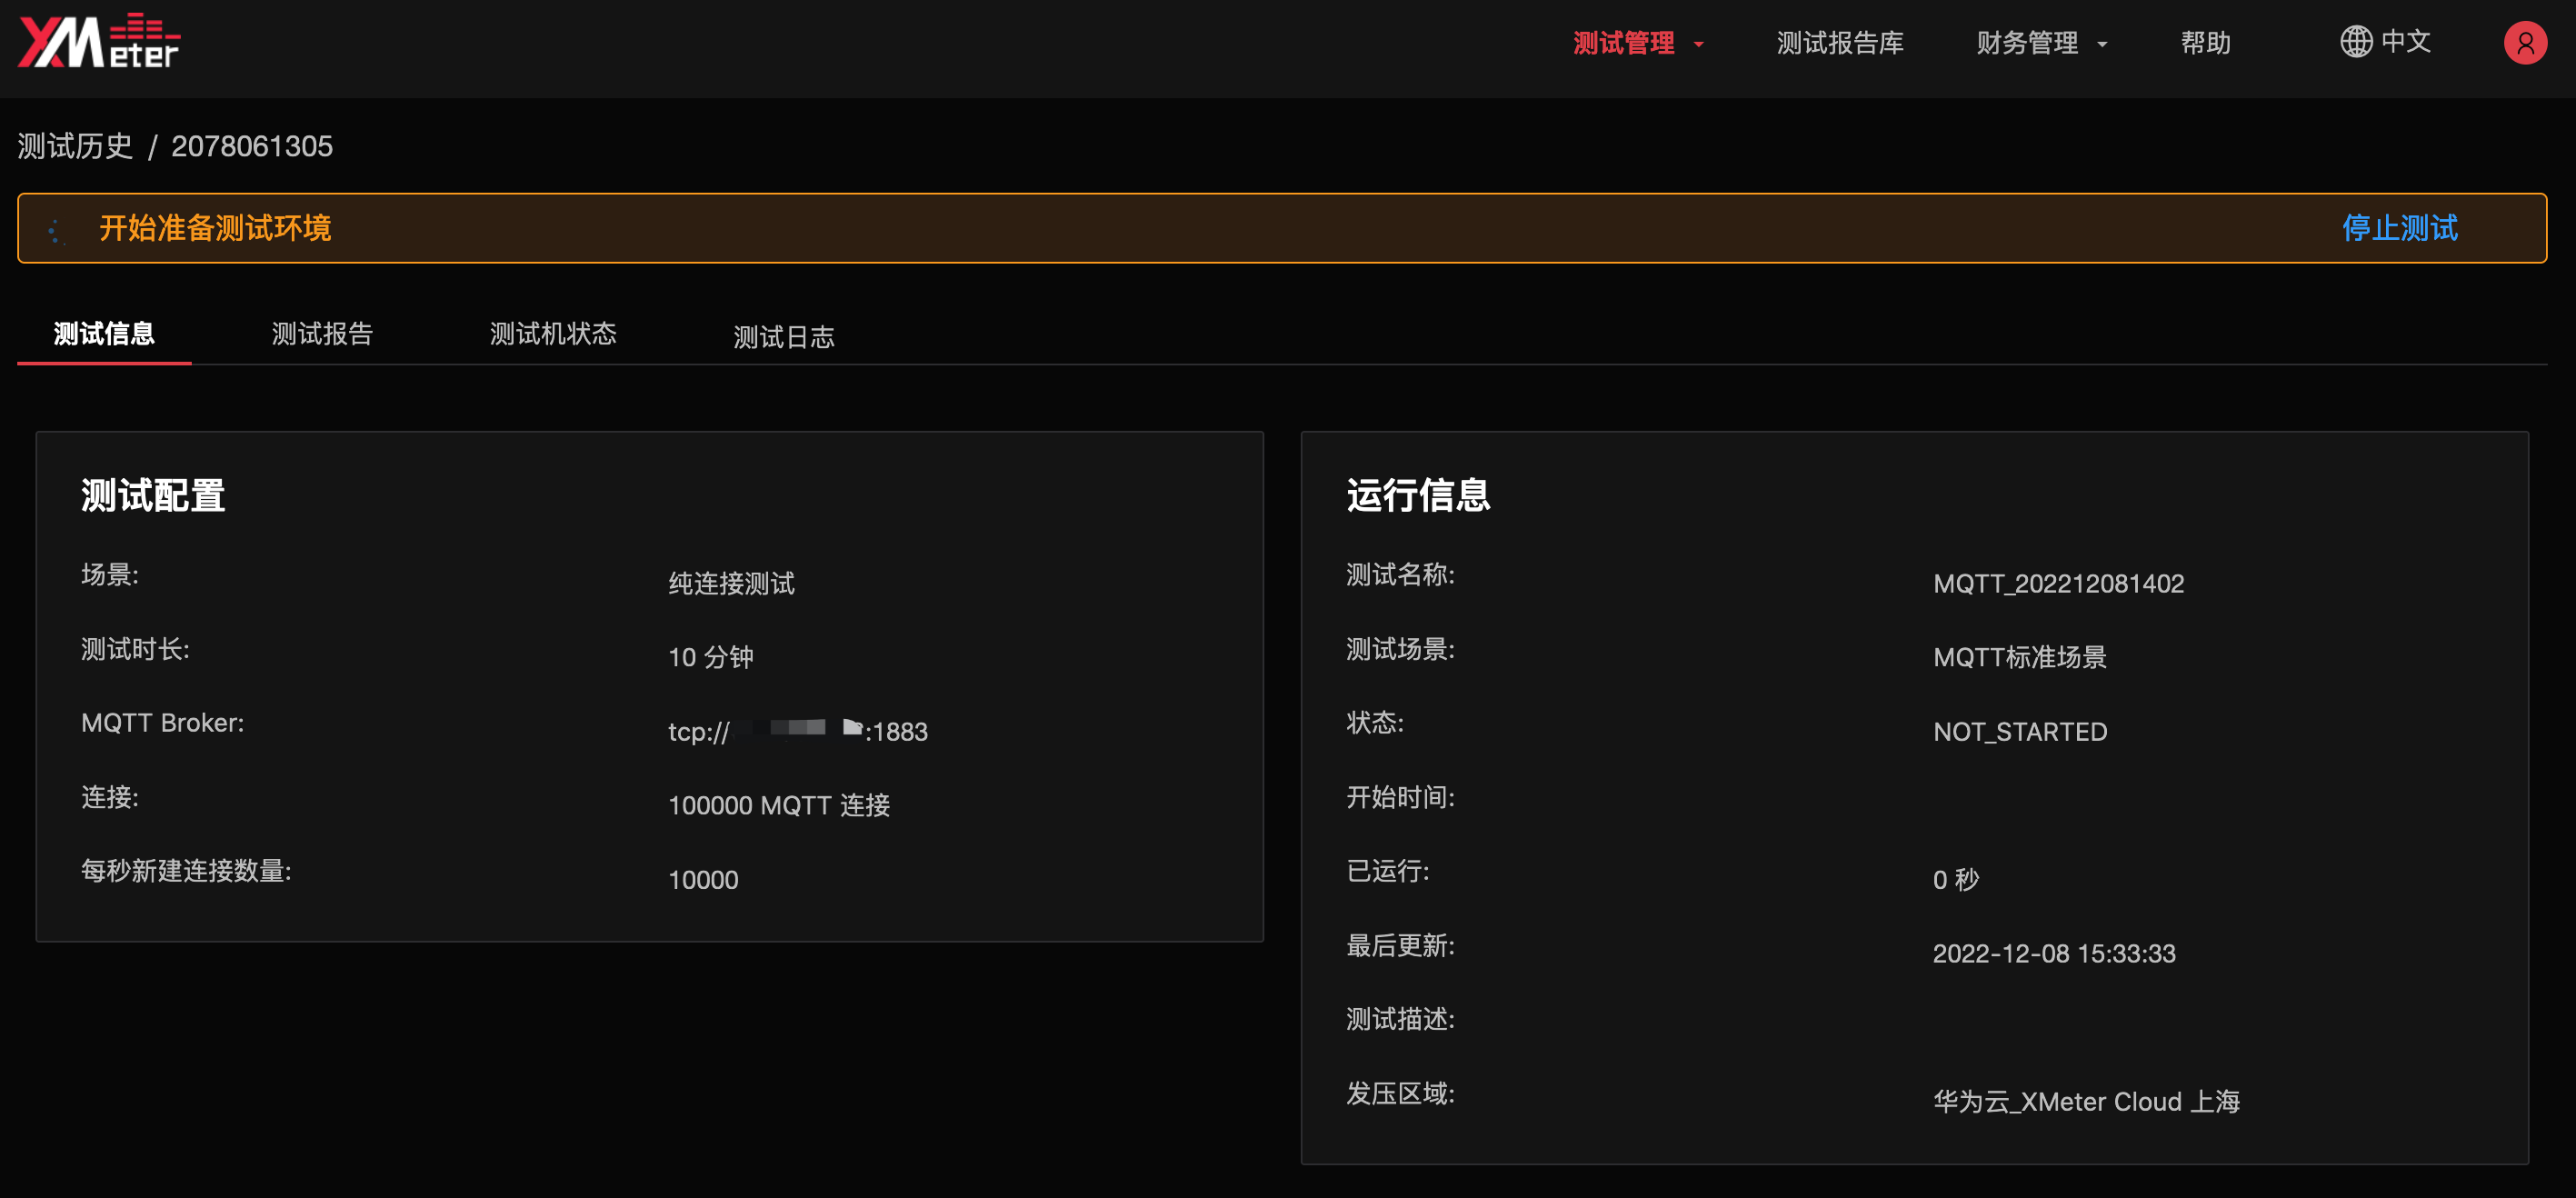This screenshot has height=1198, width=2576.
Task: Switch to the 测试报告 tab
Action: click(321, 334)
